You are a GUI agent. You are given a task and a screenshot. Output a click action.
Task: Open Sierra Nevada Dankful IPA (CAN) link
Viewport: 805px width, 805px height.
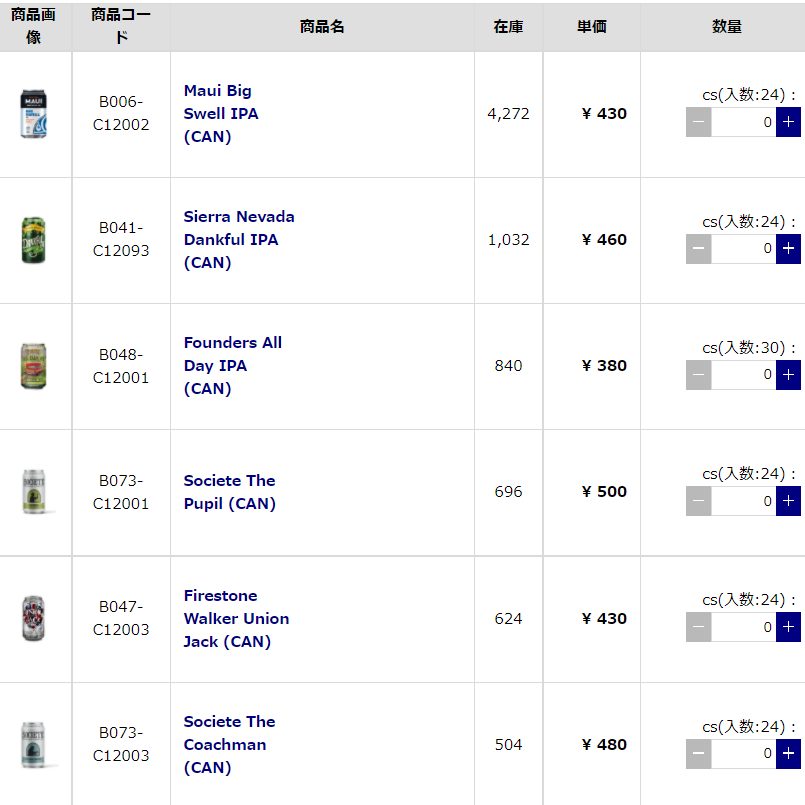point(239,239)
